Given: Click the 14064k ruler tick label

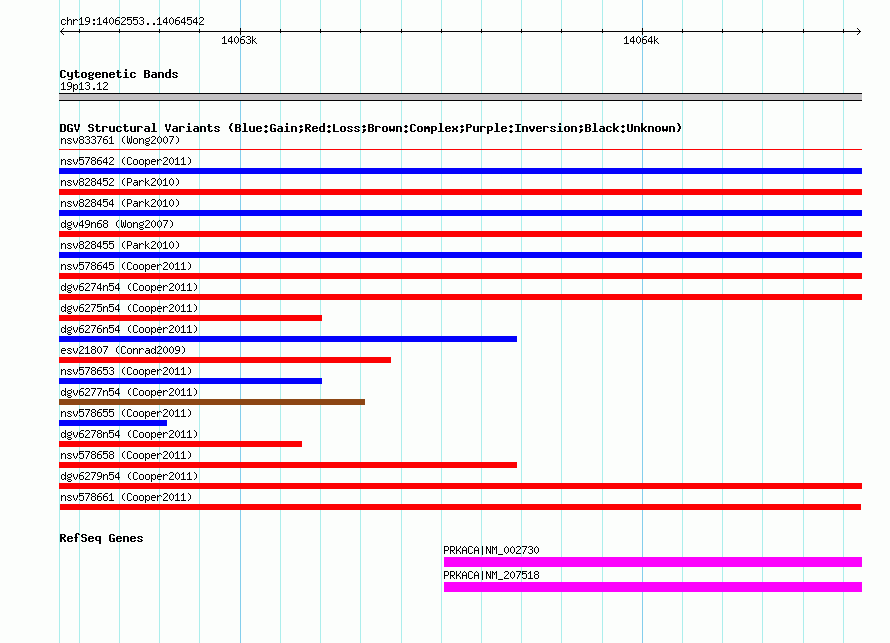Looking at the screenshot, I should pyautogui.click(x=641, y=40).
